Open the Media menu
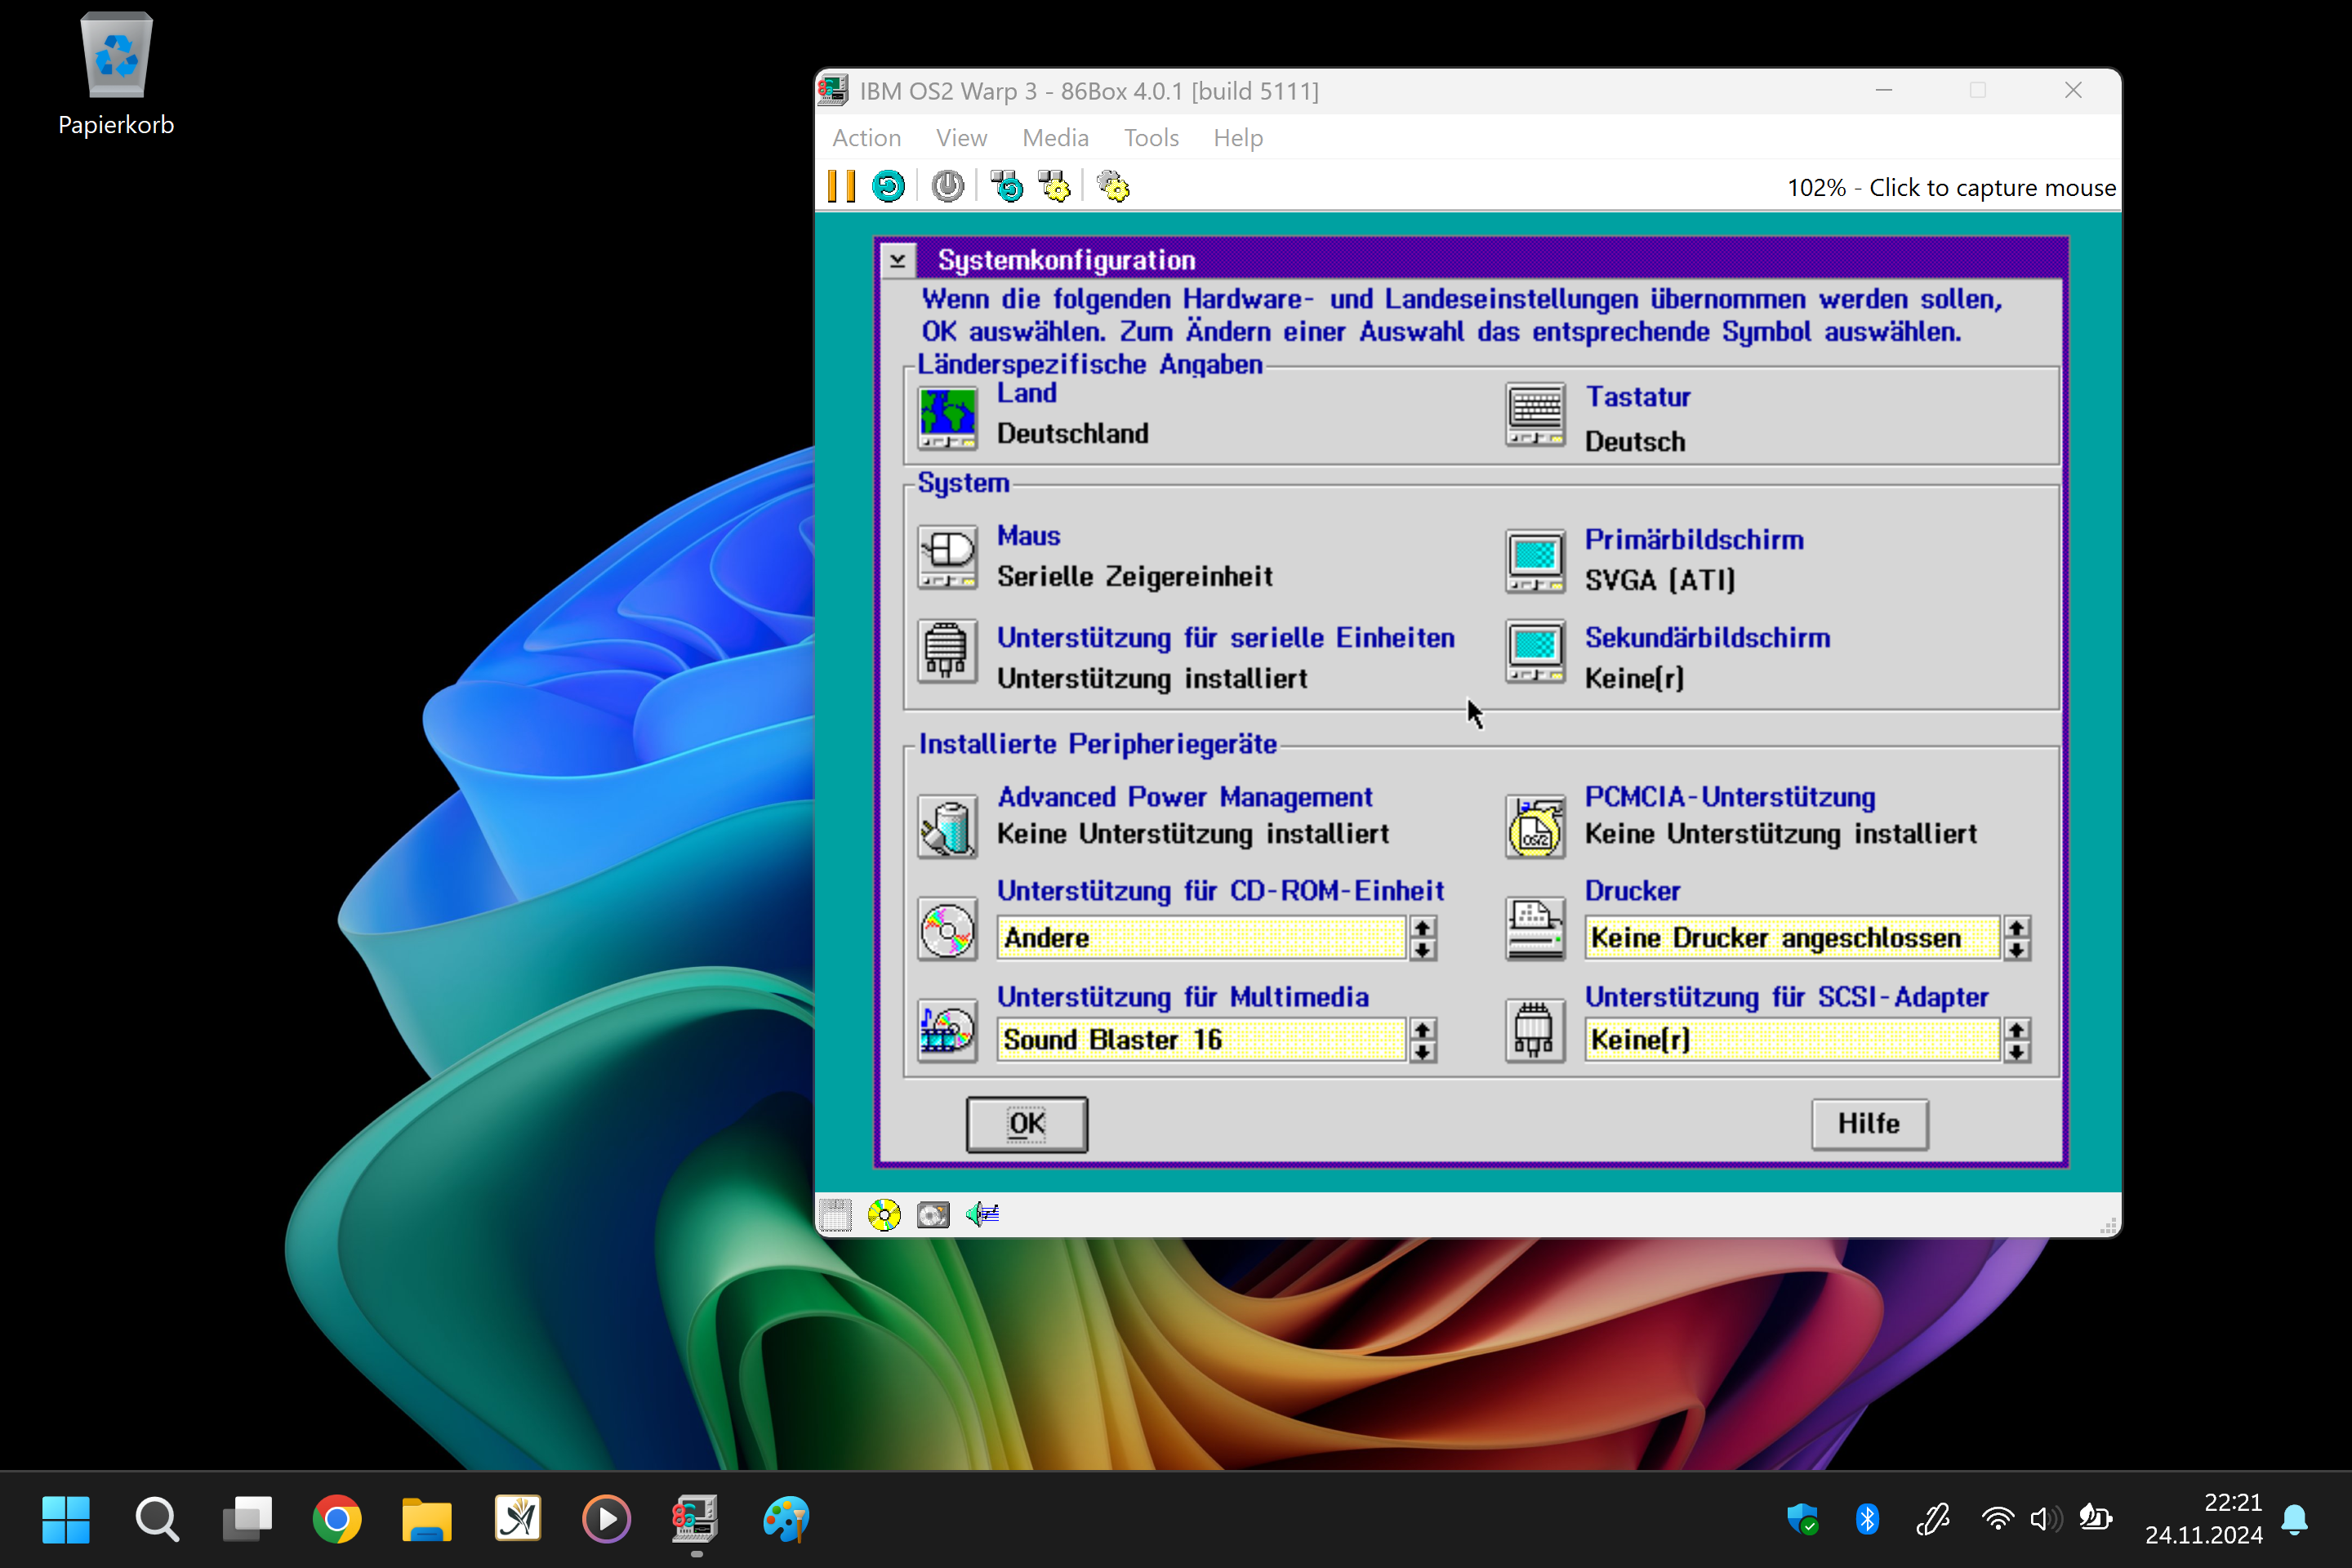 1055,138
